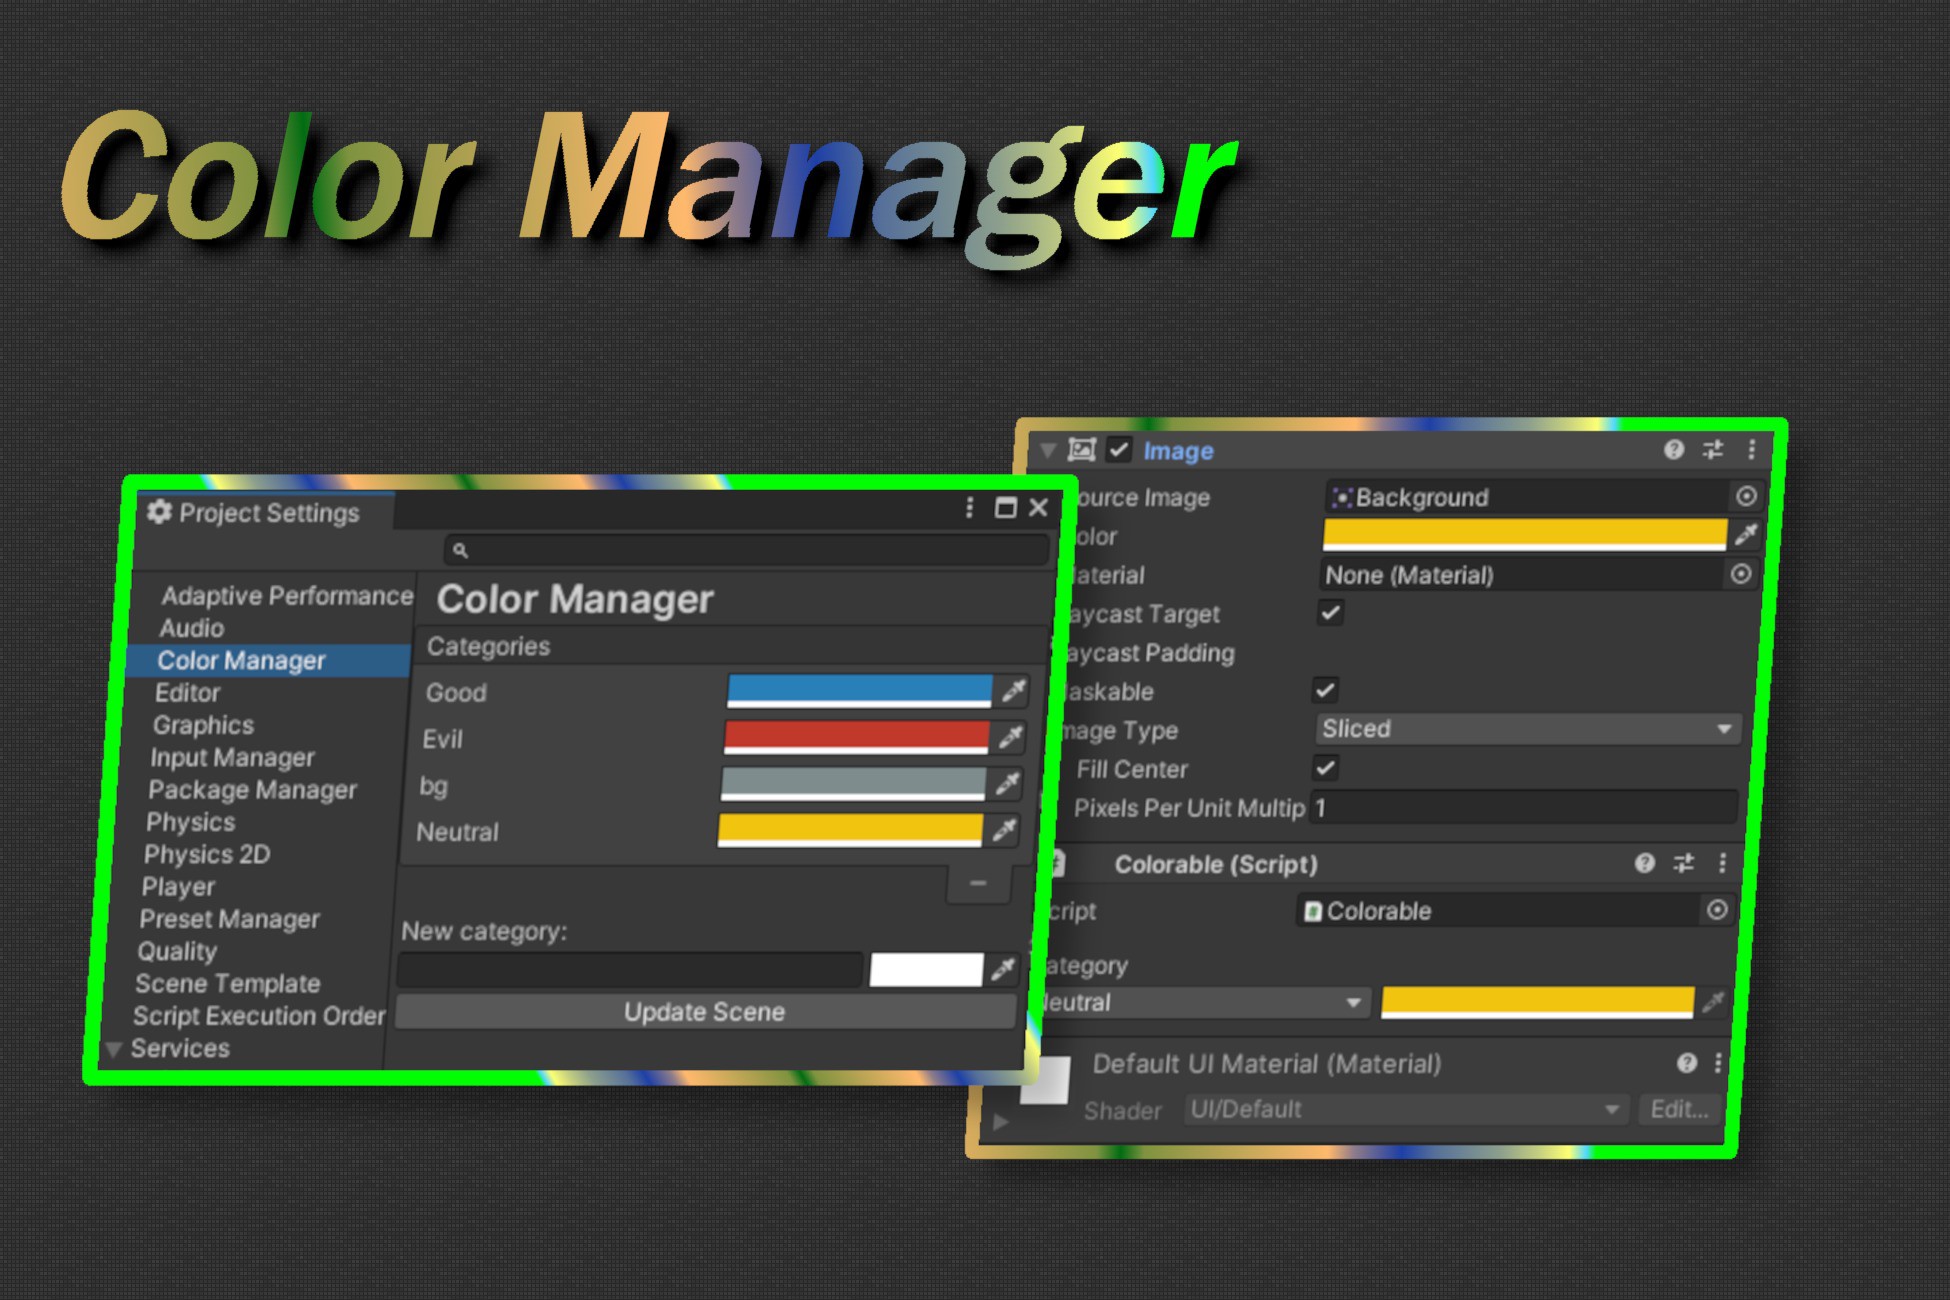This screenshot has width=1950, height=1300.
Task: Click the object picker for the Material field
Action: coord(1740,575)
